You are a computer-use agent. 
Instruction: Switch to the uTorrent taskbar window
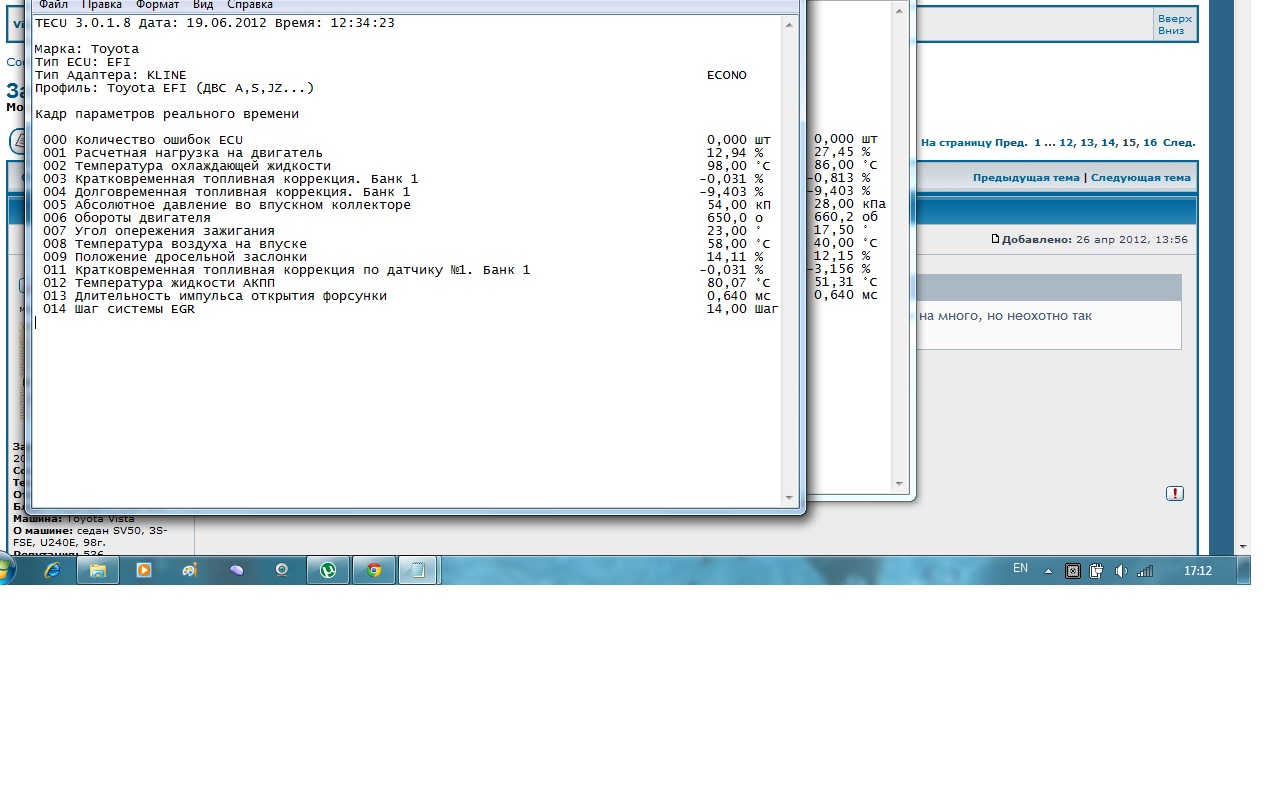[327, 570]
